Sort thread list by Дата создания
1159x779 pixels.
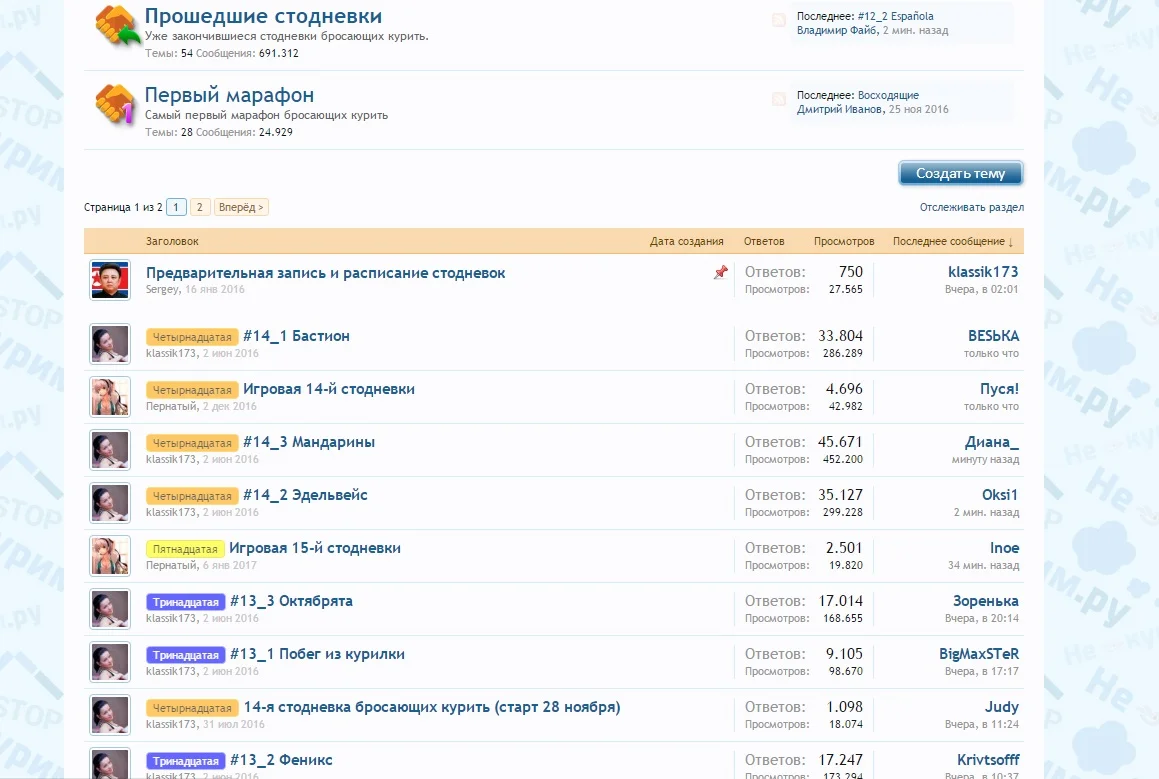tap(686, 241)
